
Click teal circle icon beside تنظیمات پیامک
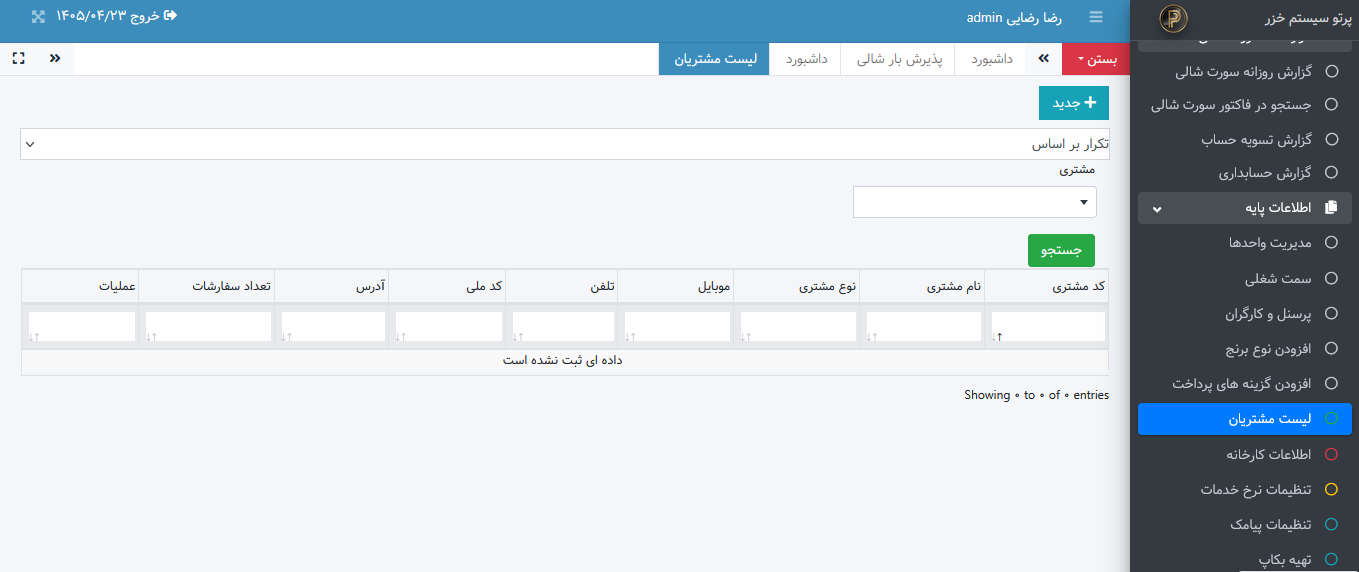click(x=1331, y=524)
